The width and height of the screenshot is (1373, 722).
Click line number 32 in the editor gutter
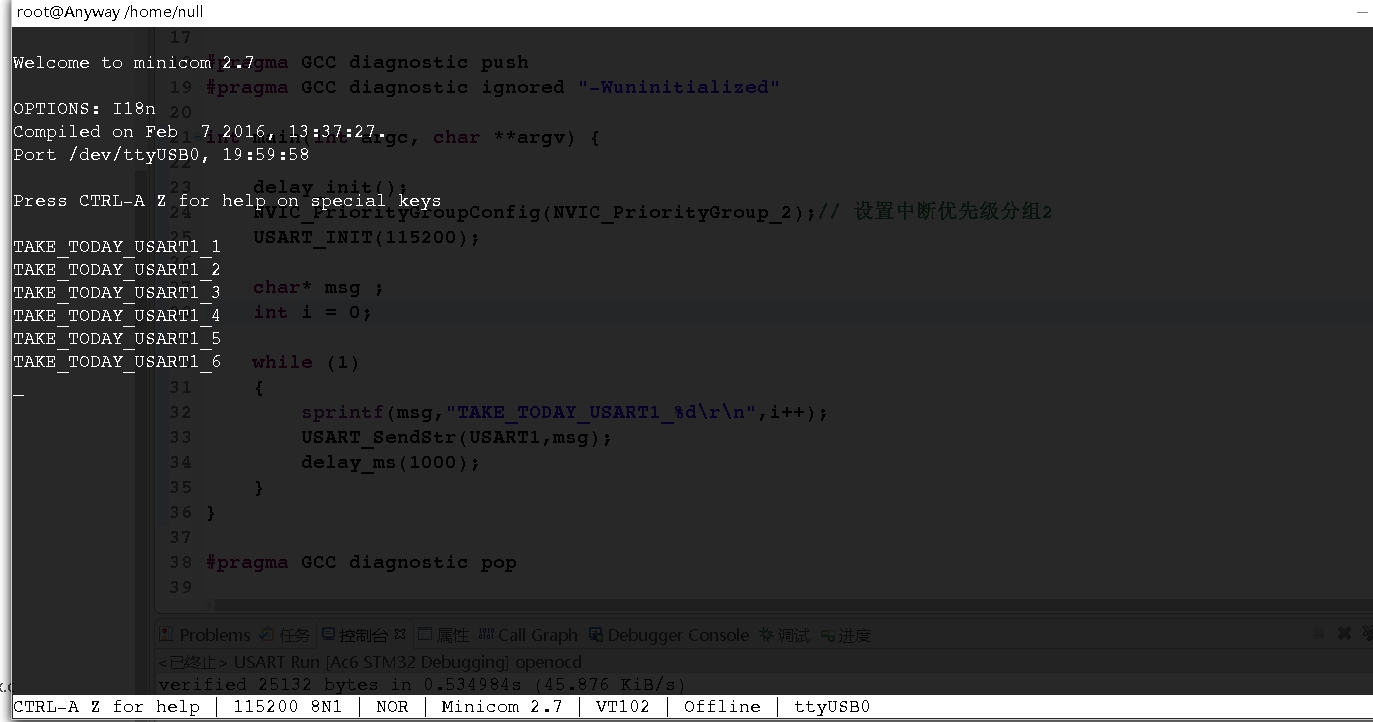point(181,412)
